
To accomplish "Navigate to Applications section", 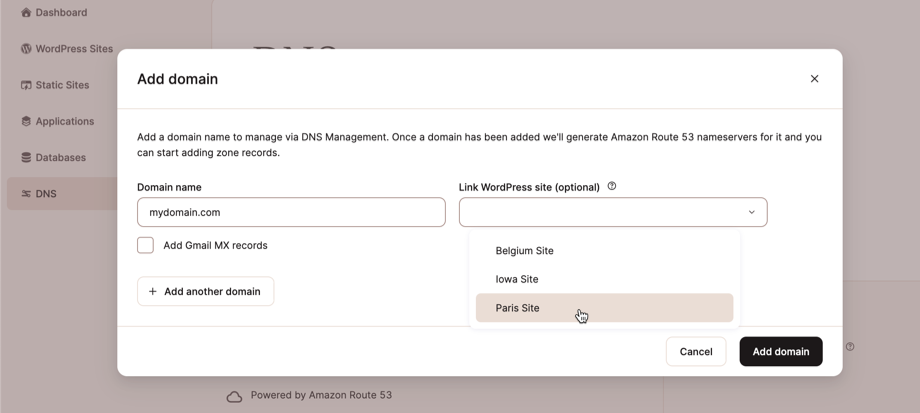I will [58, 121].
